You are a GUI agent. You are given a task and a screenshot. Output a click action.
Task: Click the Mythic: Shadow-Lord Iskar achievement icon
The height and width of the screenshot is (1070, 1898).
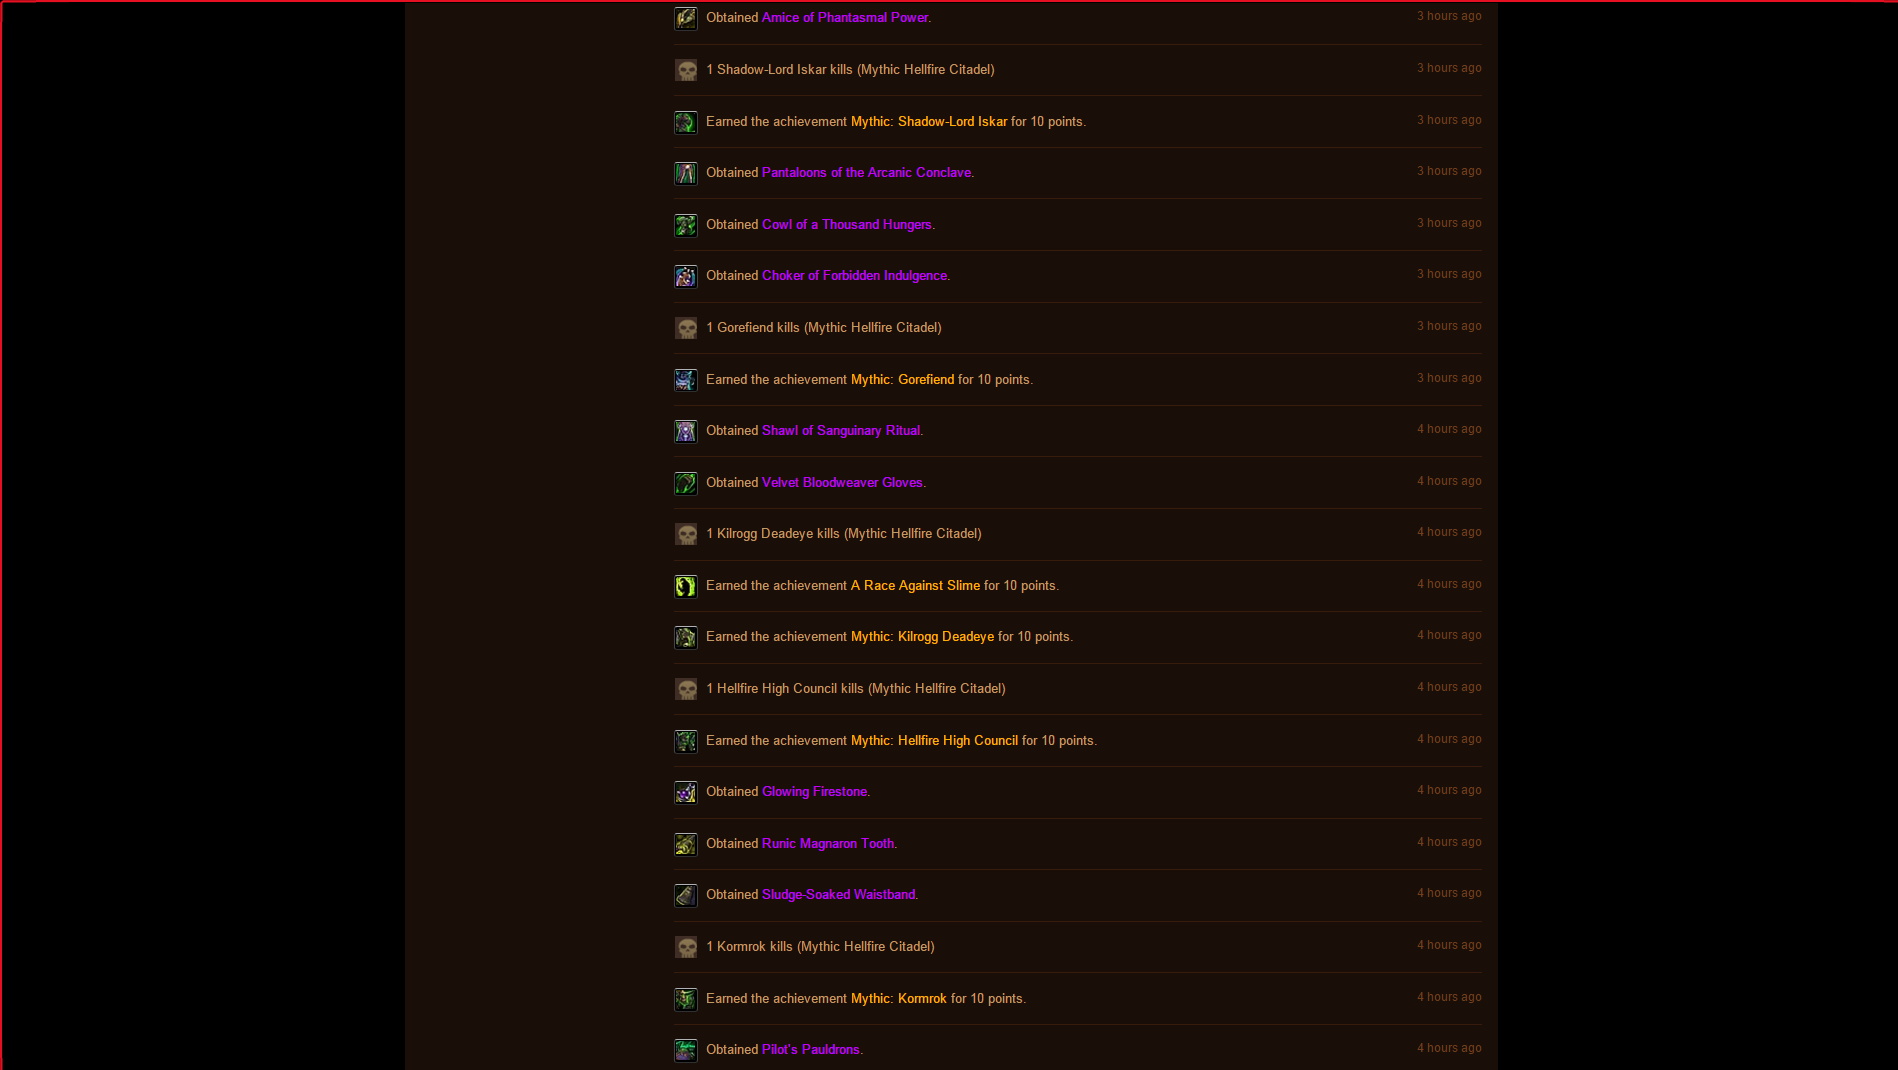[686, 122]
